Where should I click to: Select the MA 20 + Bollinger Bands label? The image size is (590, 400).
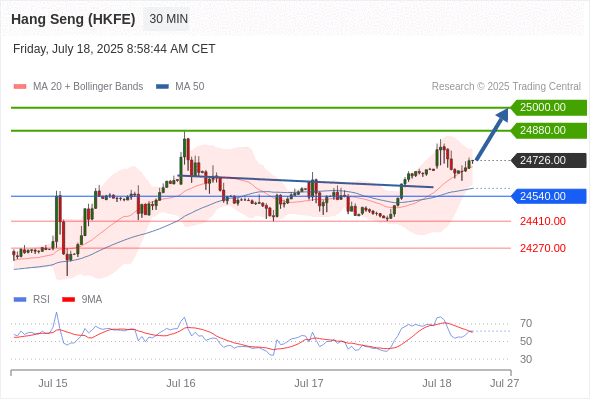[88, 87]
